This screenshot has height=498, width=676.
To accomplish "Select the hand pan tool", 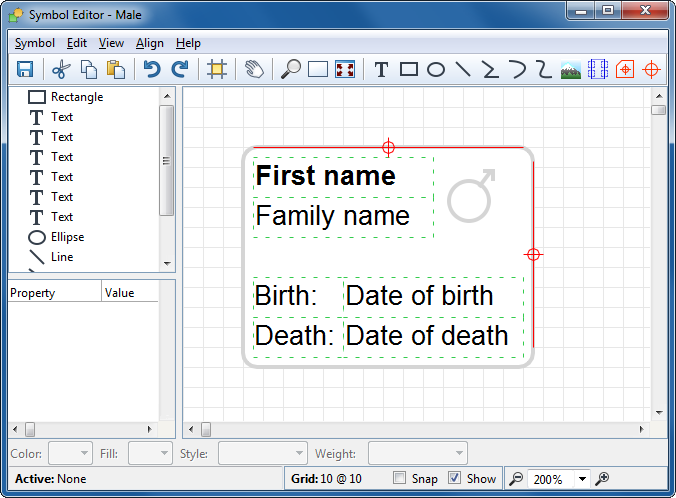I will [254, 69].
